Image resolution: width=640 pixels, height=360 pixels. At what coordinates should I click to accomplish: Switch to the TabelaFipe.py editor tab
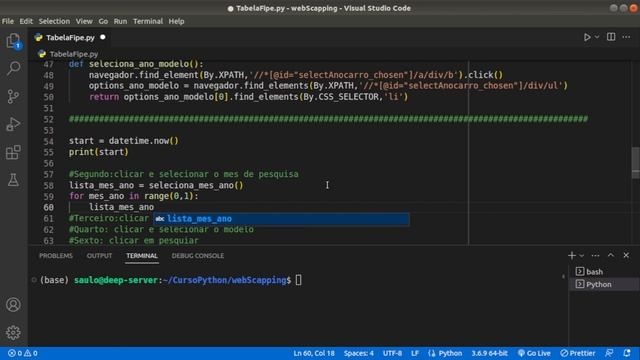70,38
